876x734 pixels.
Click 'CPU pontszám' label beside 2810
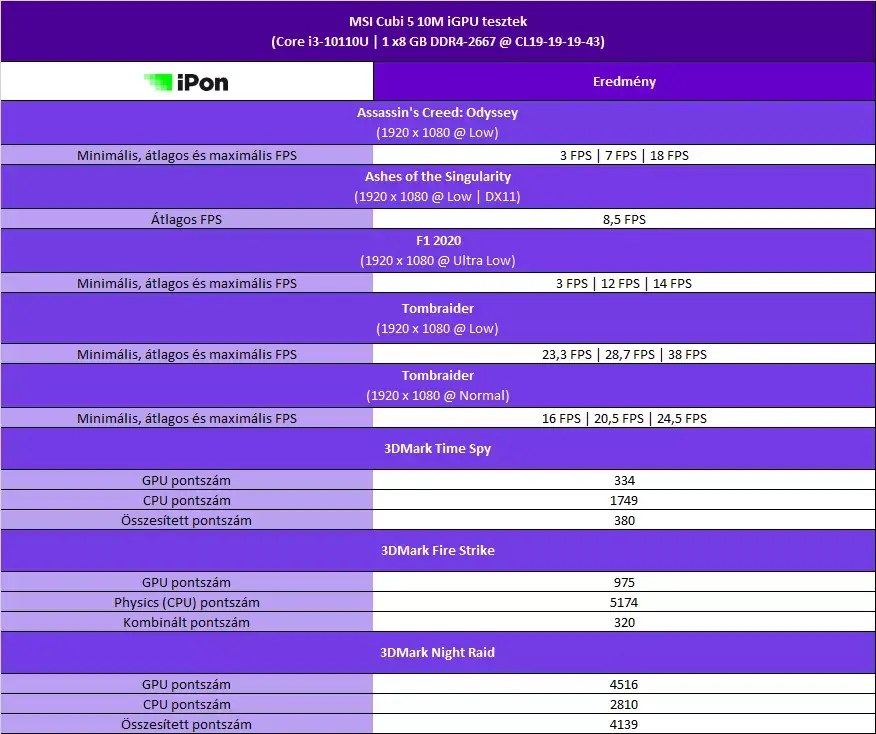[187, 705]
